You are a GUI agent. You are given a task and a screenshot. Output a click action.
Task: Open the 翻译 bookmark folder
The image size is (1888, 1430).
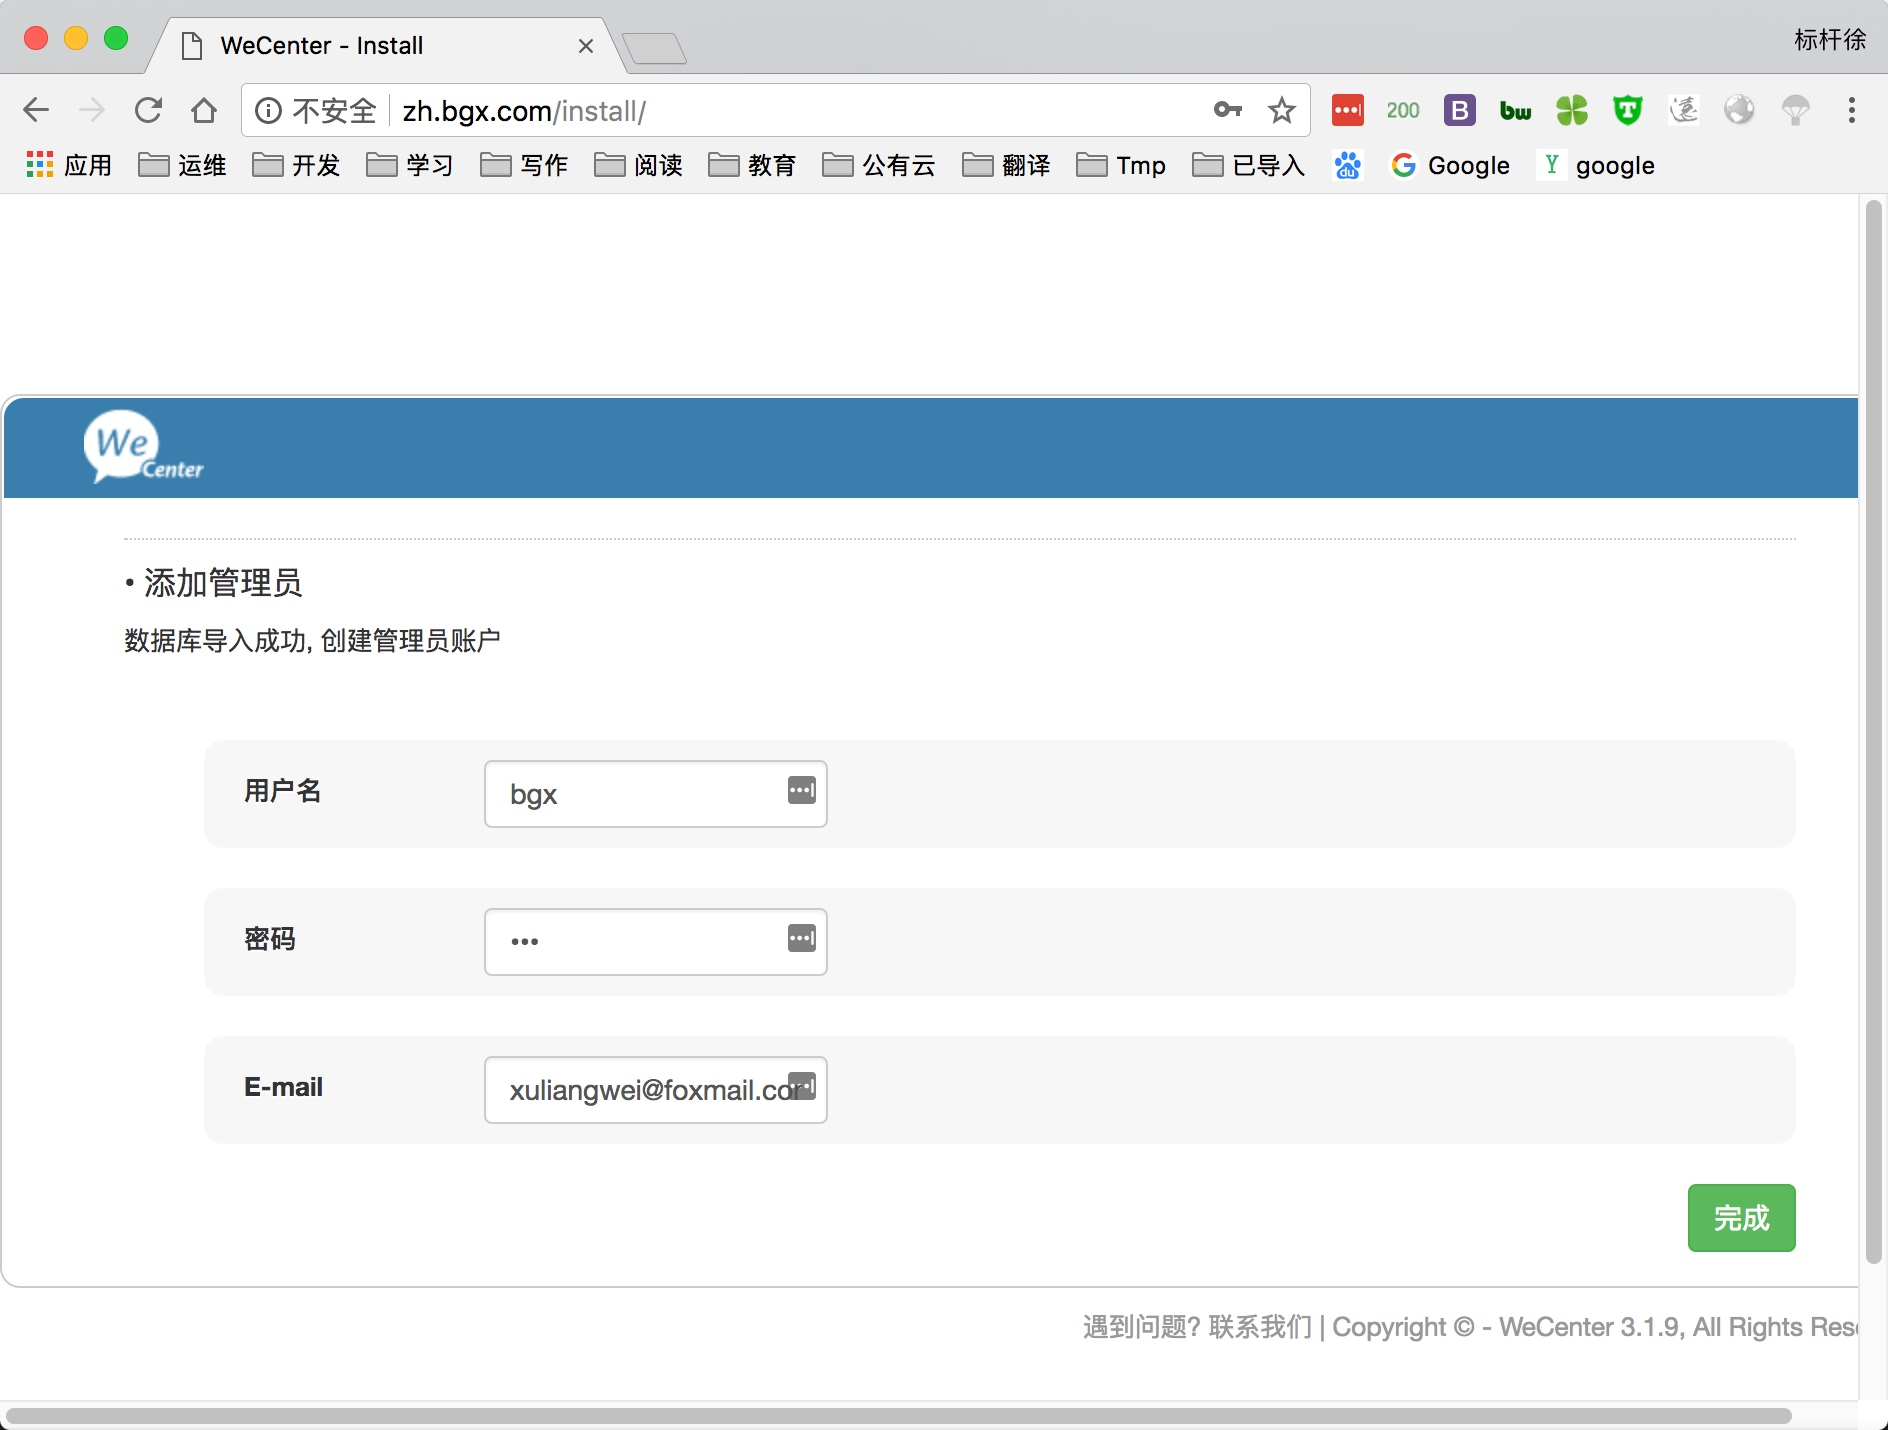point(1006,165)
